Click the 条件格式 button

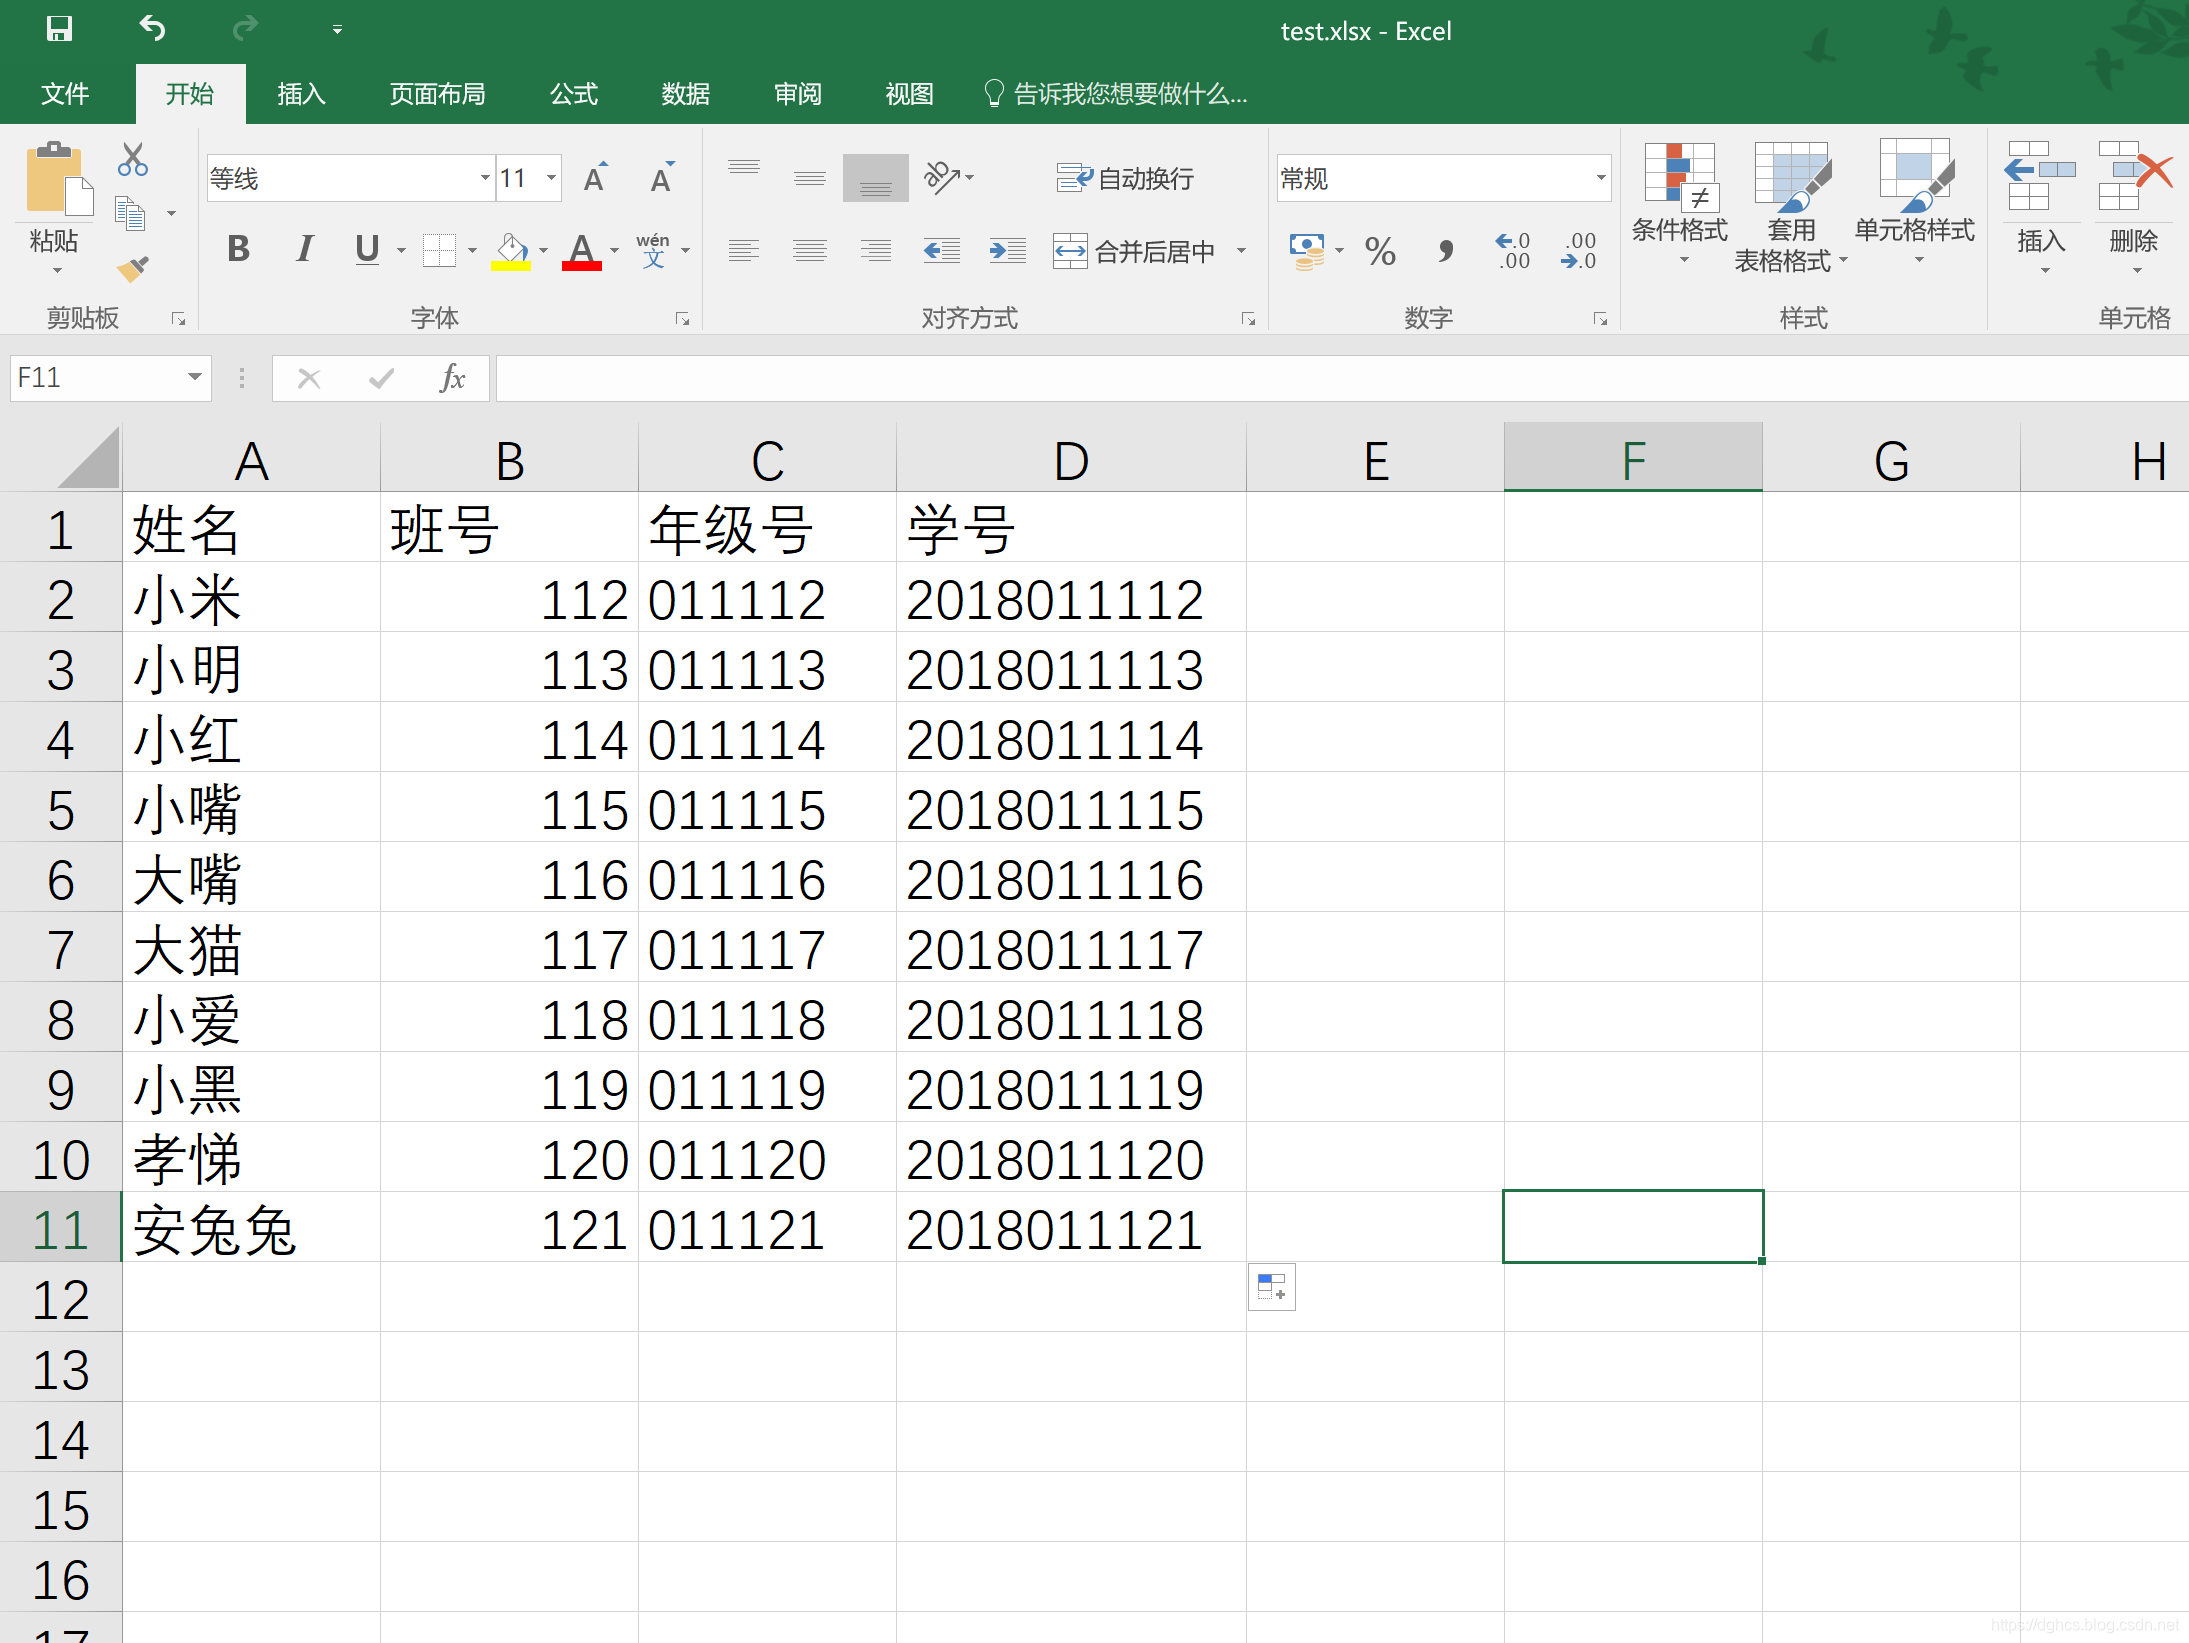1679,205
